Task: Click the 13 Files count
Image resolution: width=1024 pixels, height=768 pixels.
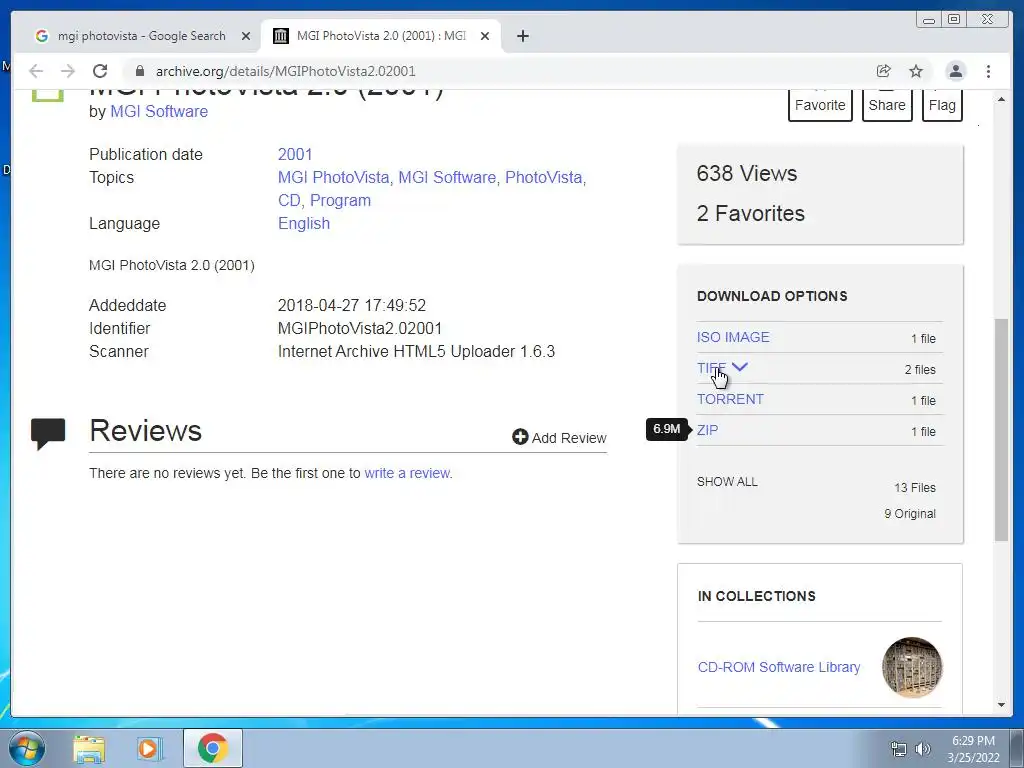Action: tap(914, 487)
